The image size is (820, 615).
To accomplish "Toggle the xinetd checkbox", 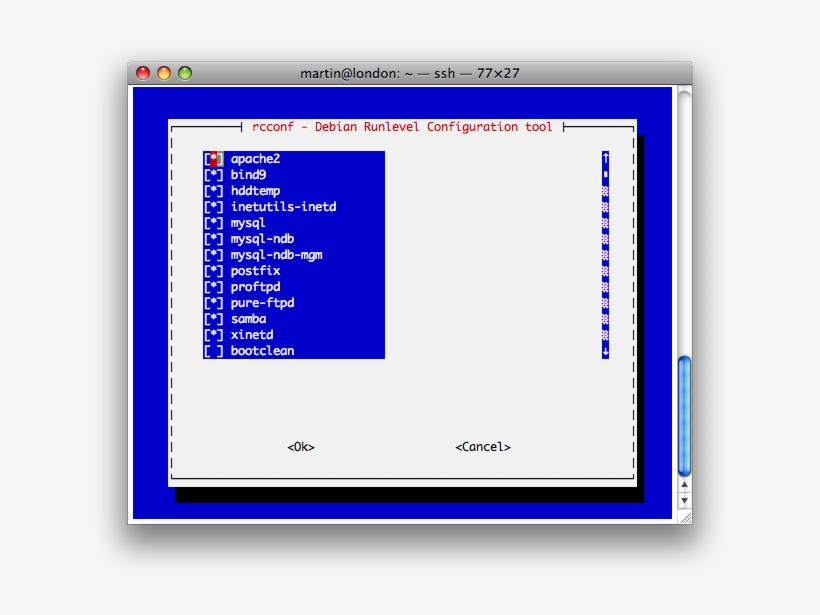I will (213, 335).
